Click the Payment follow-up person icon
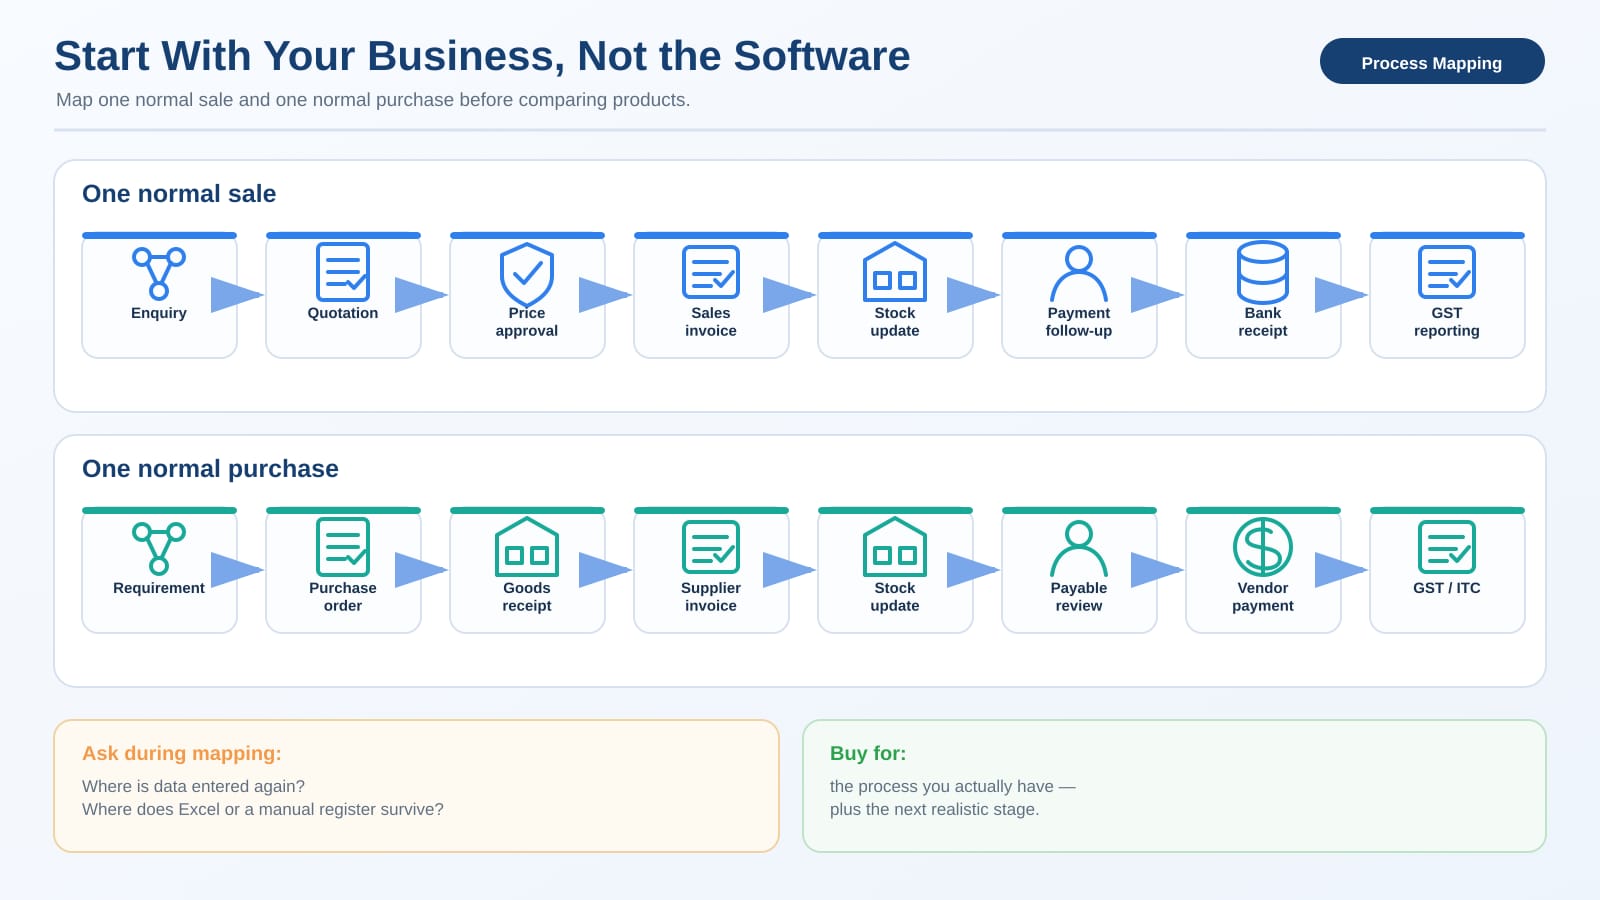The height and width of the screenshot is (900, 1600). point(1079,273)
